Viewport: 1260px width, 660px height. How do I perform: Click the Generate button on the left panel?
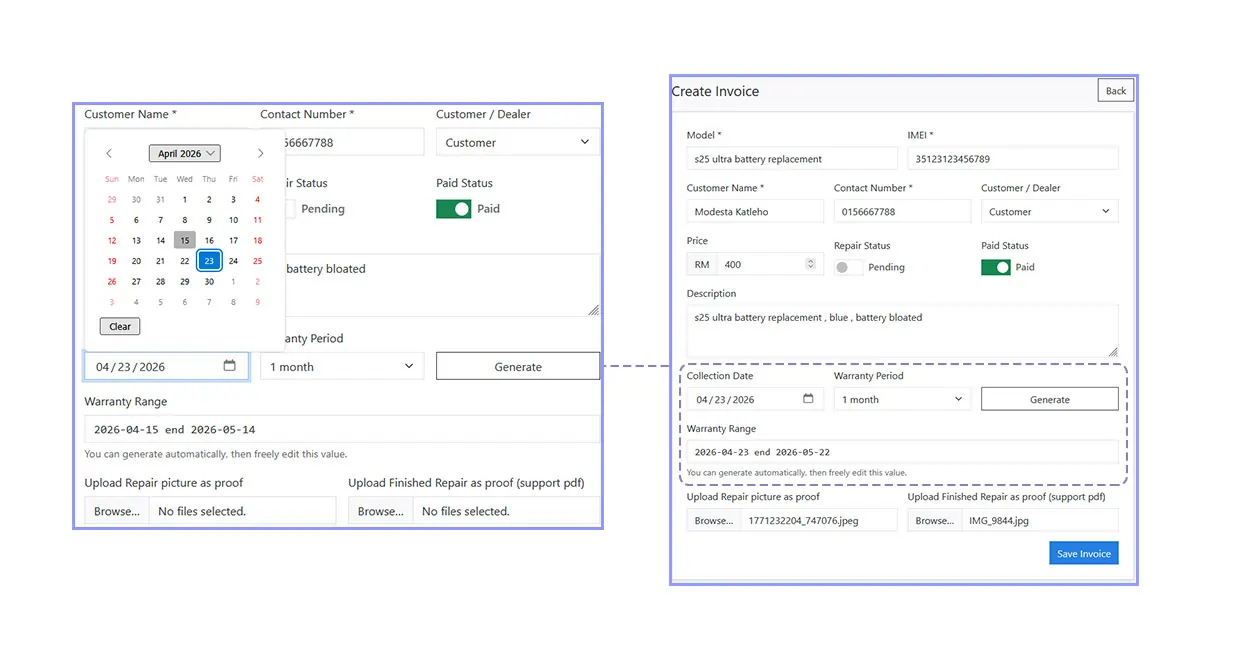[517, 366]
